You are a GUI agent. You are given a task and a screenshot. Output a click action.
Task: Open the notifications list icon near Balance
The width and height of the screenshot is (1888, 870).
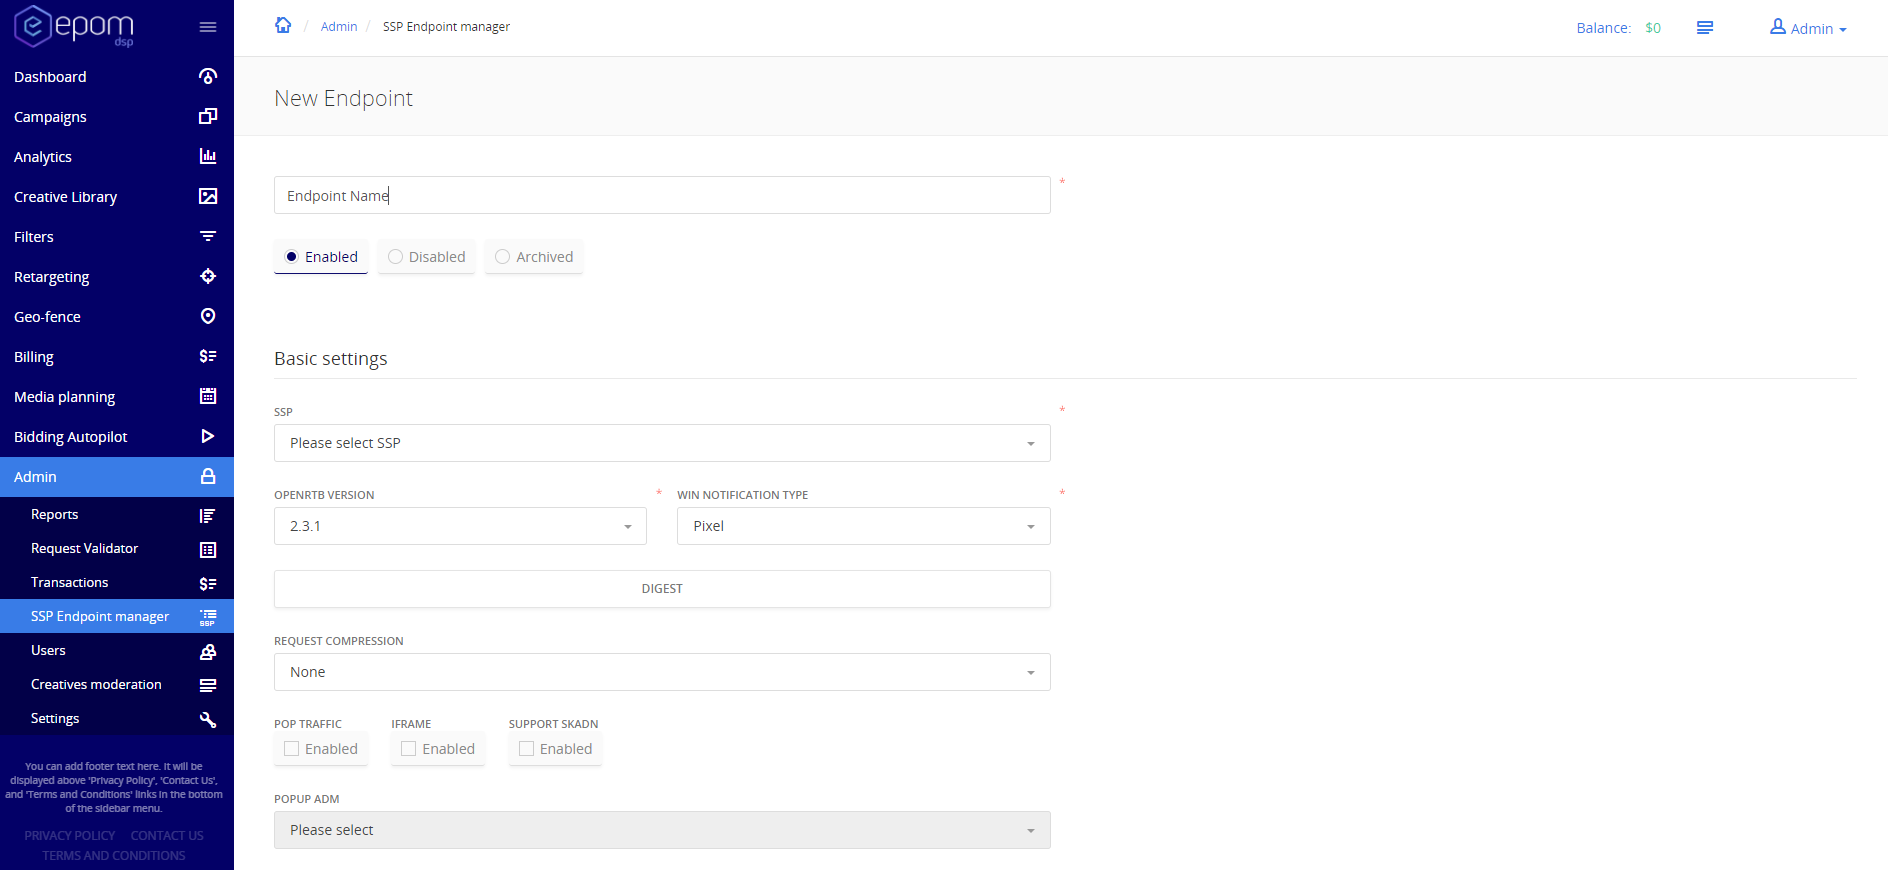pos(1705,28)
